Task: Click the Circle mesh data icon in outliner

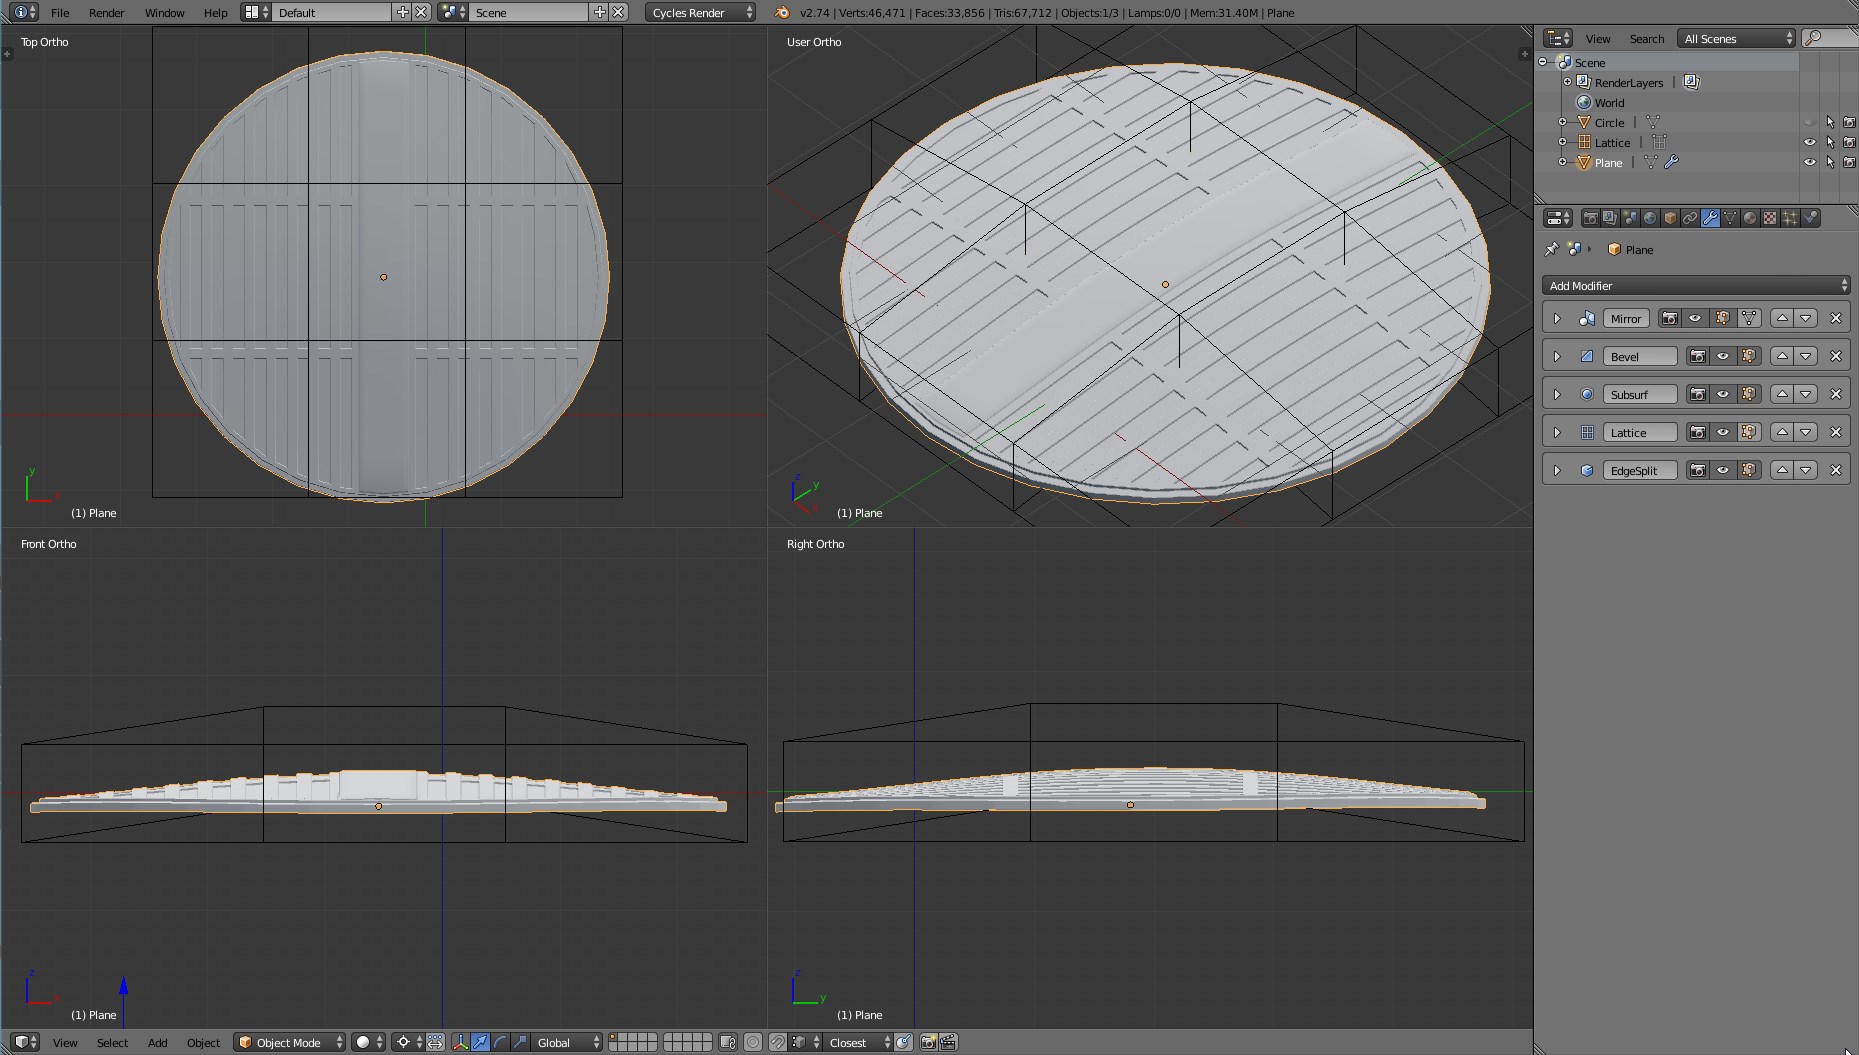Action: pos(1652,122)
